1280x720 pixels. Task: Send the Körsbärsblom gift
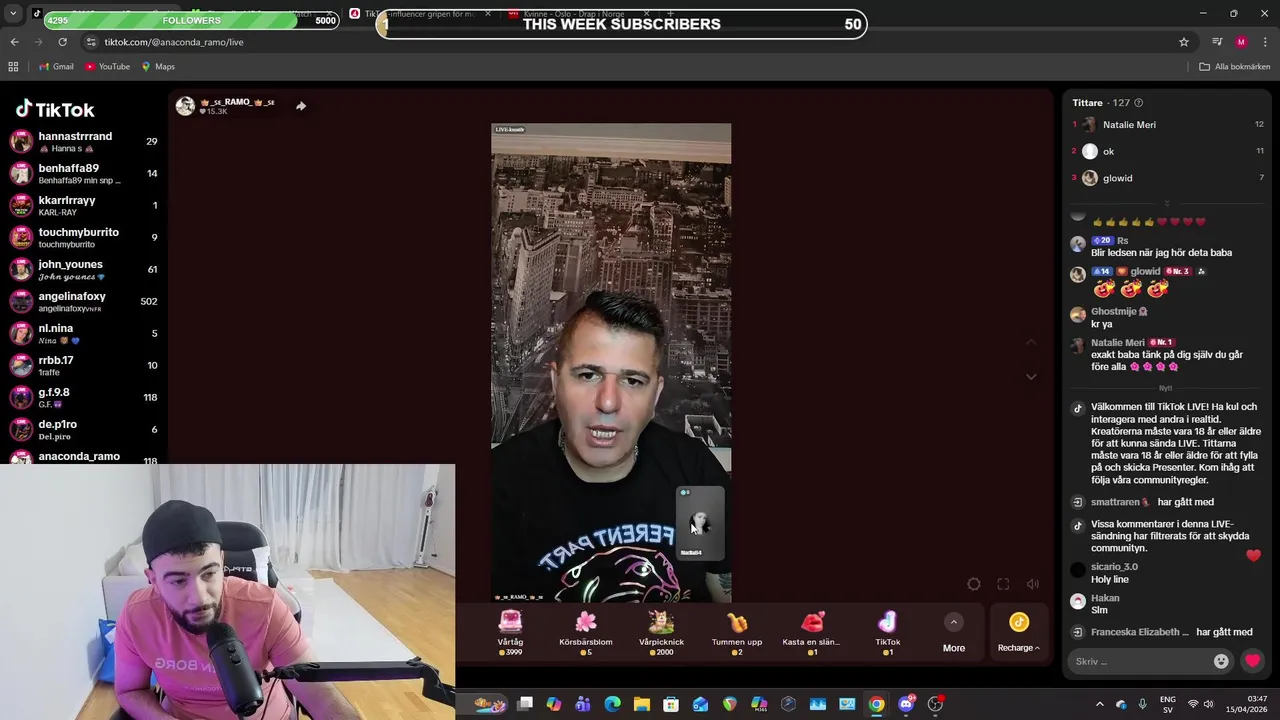586,632
